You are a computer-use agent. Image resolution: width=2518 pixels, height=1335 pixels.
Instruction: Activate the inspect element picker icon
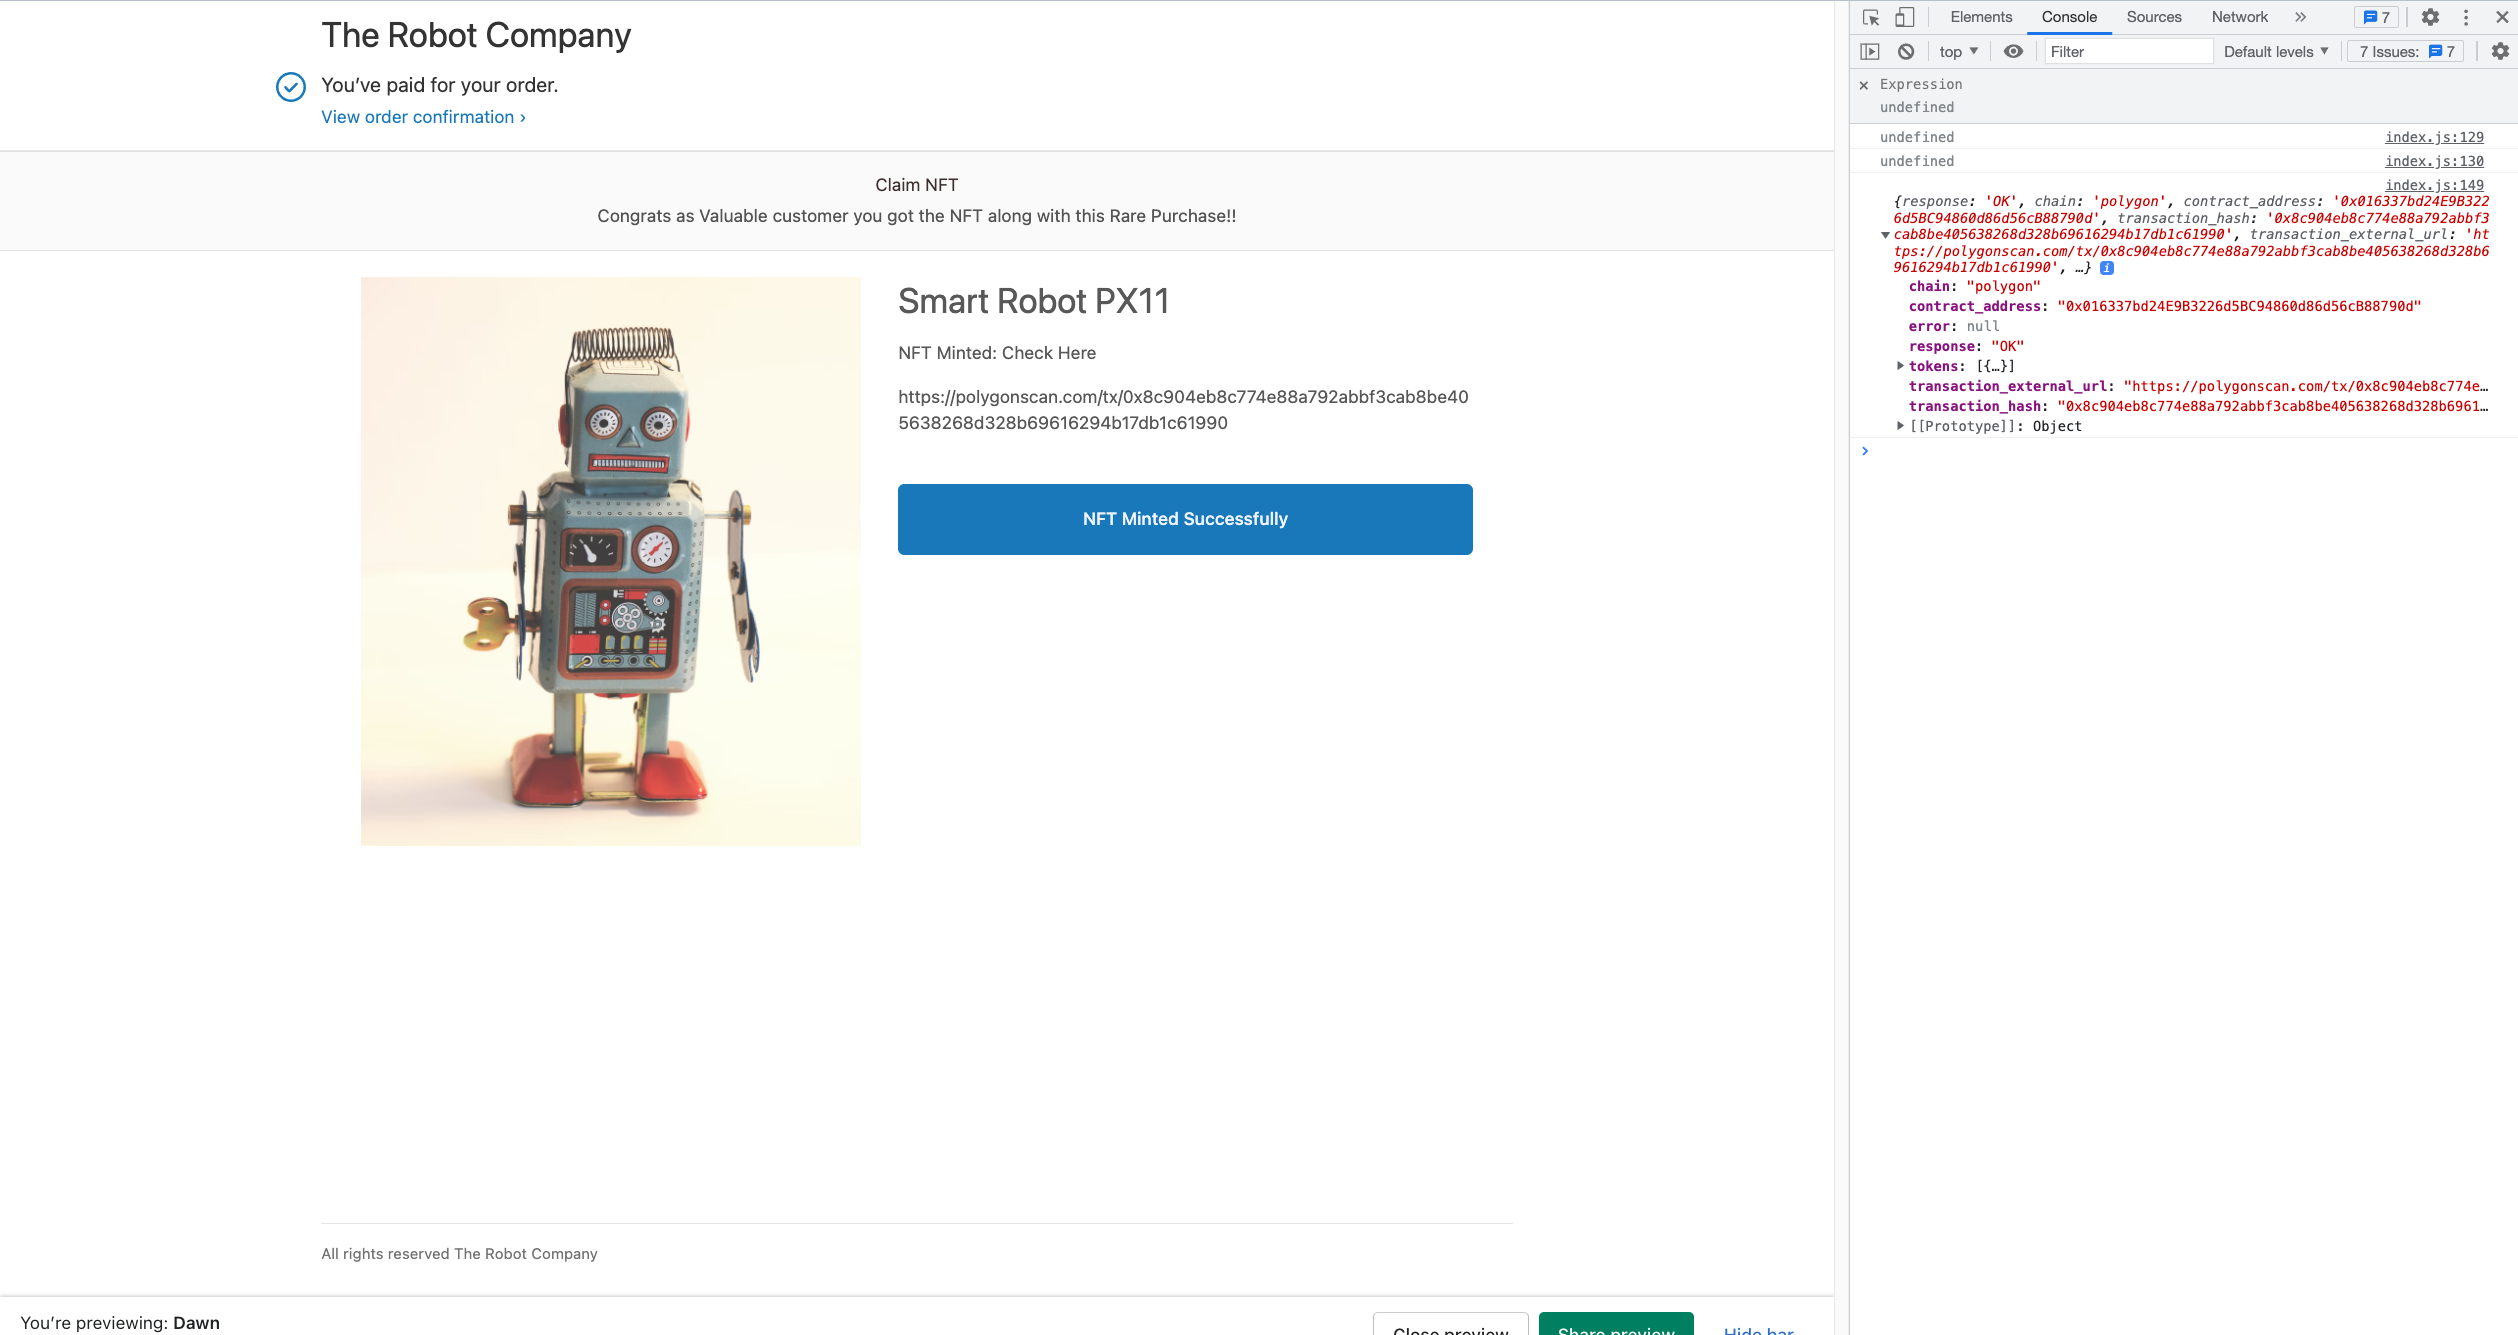[1871, 17]
